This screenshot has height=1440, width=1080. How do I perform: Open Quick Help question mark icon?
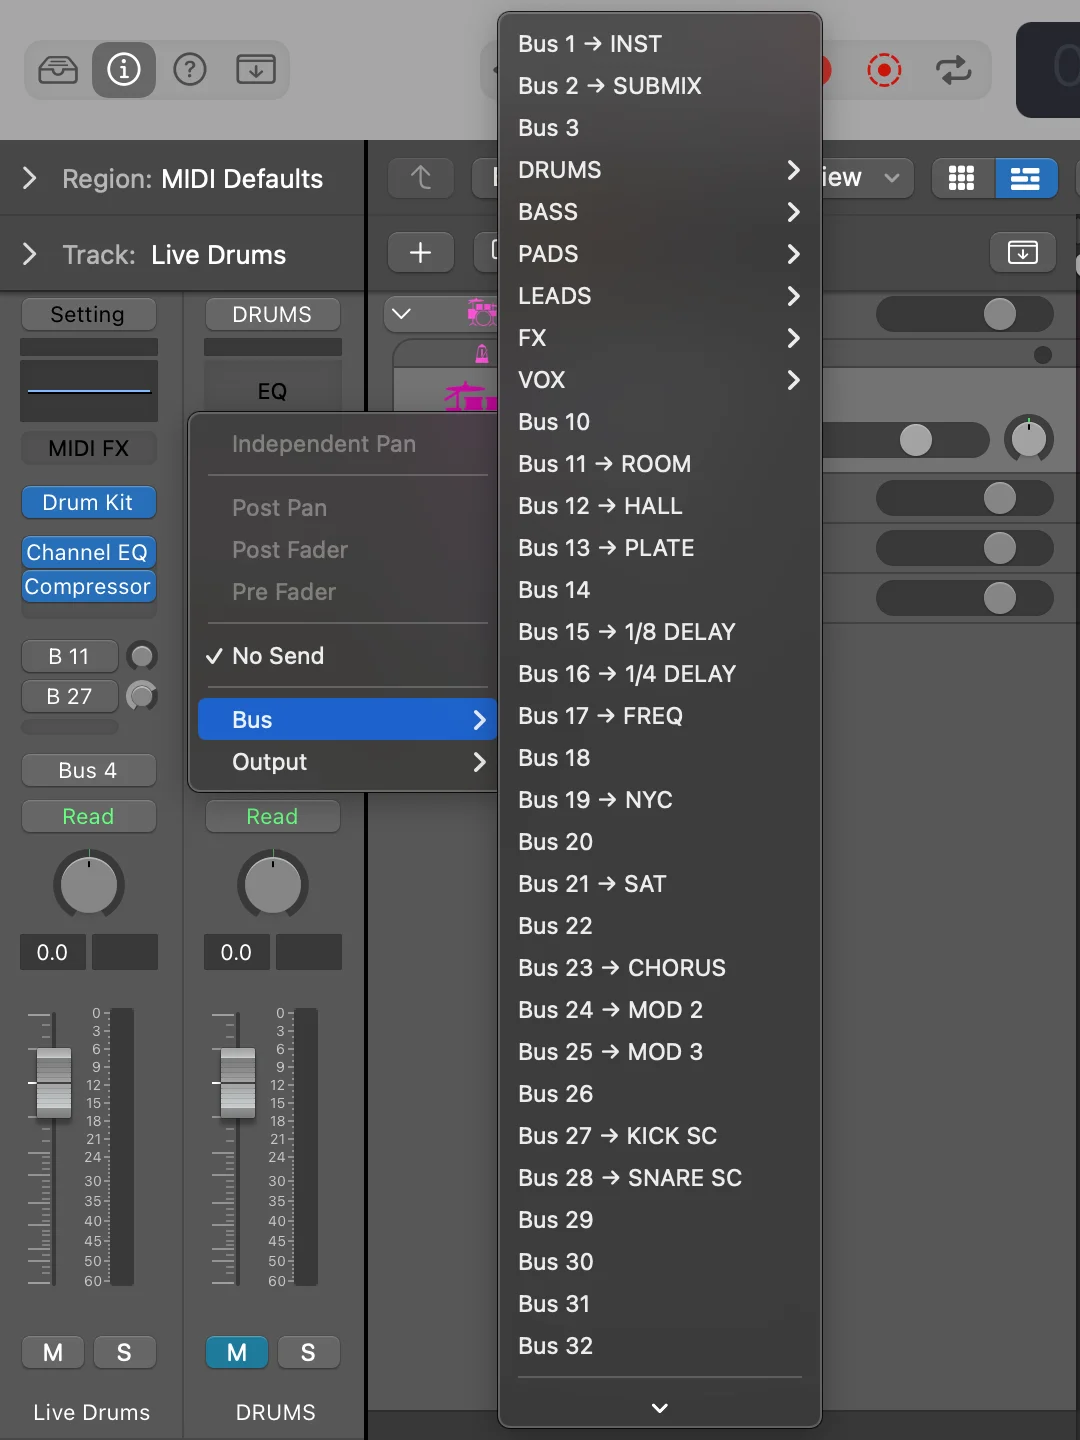pyautogui.click(x=190, y=70)
